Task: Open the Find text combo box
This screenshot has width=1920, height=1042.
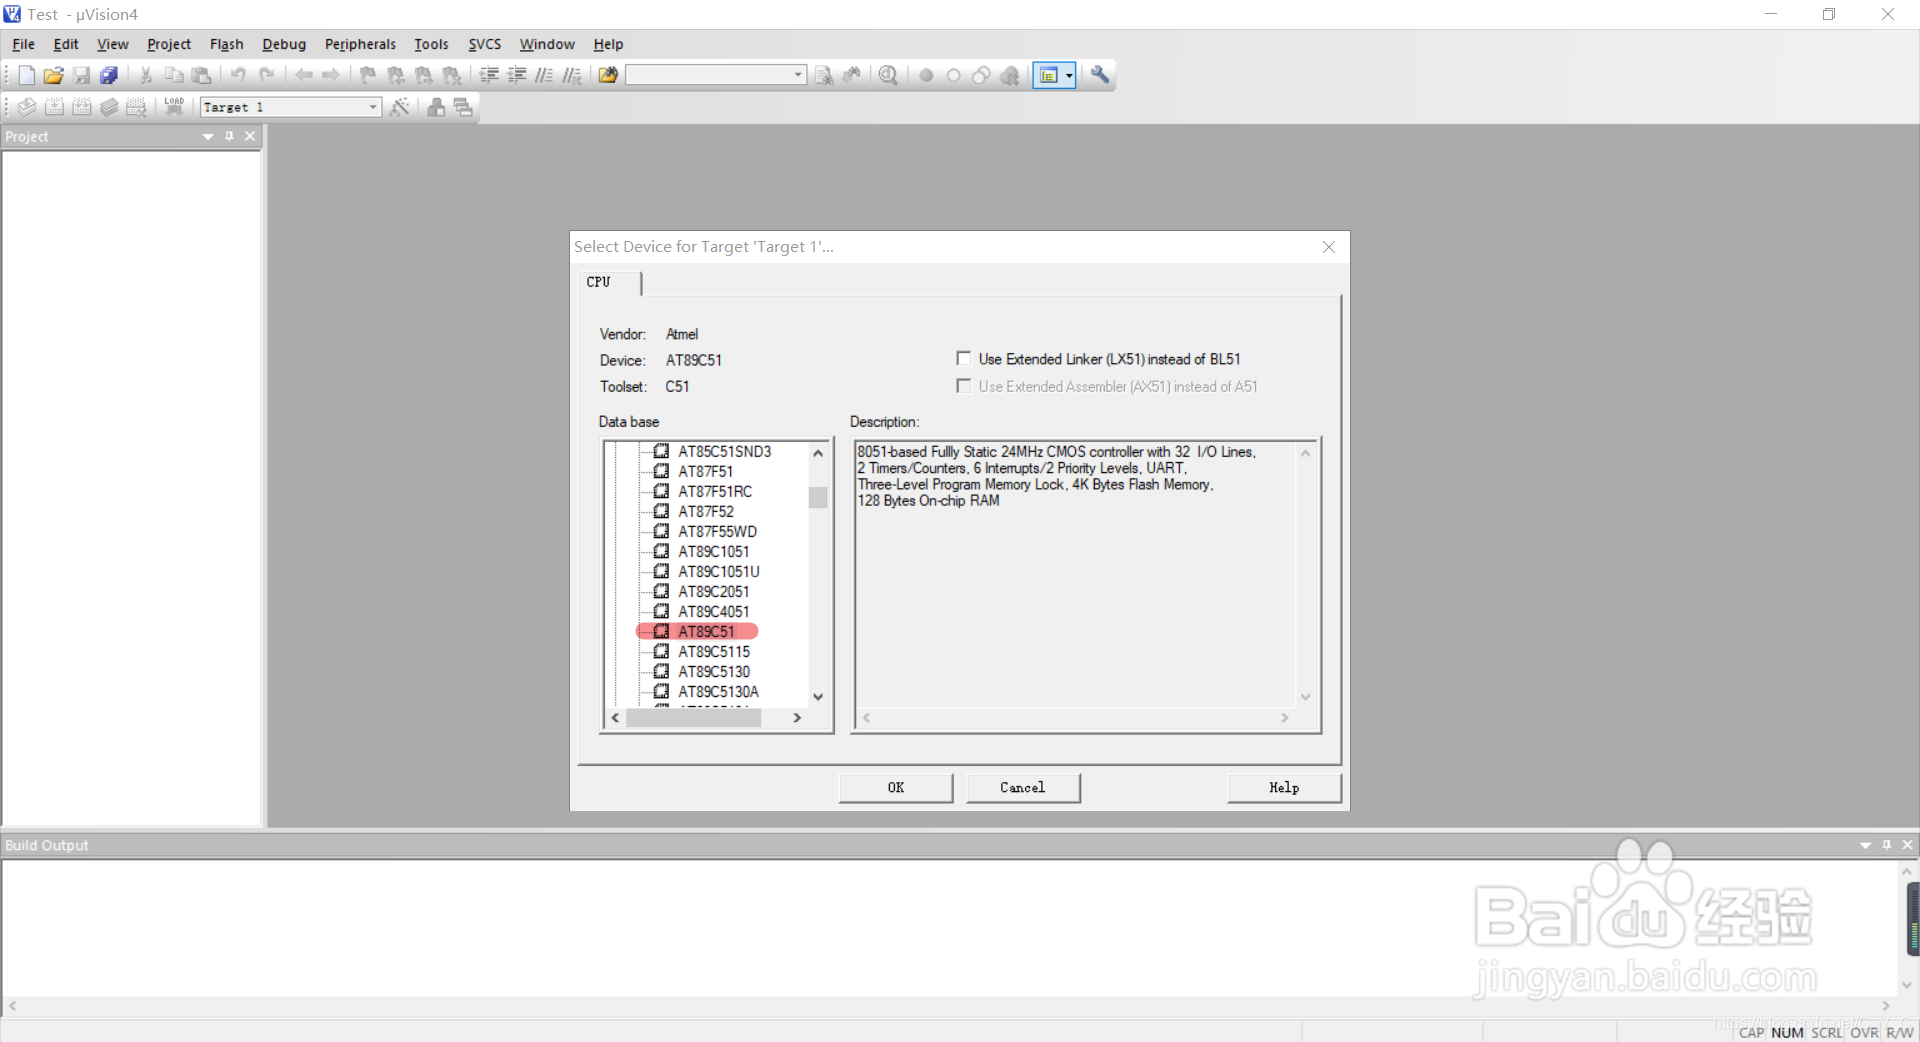Action: click(716, 75)
